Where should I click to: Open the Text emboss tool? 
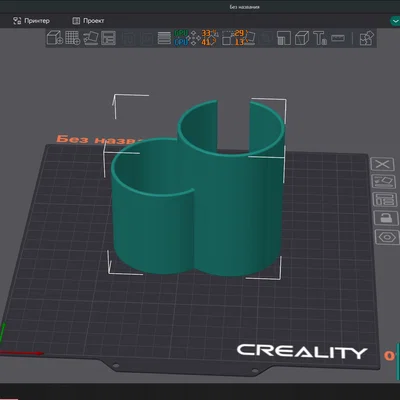coord(320,38)
